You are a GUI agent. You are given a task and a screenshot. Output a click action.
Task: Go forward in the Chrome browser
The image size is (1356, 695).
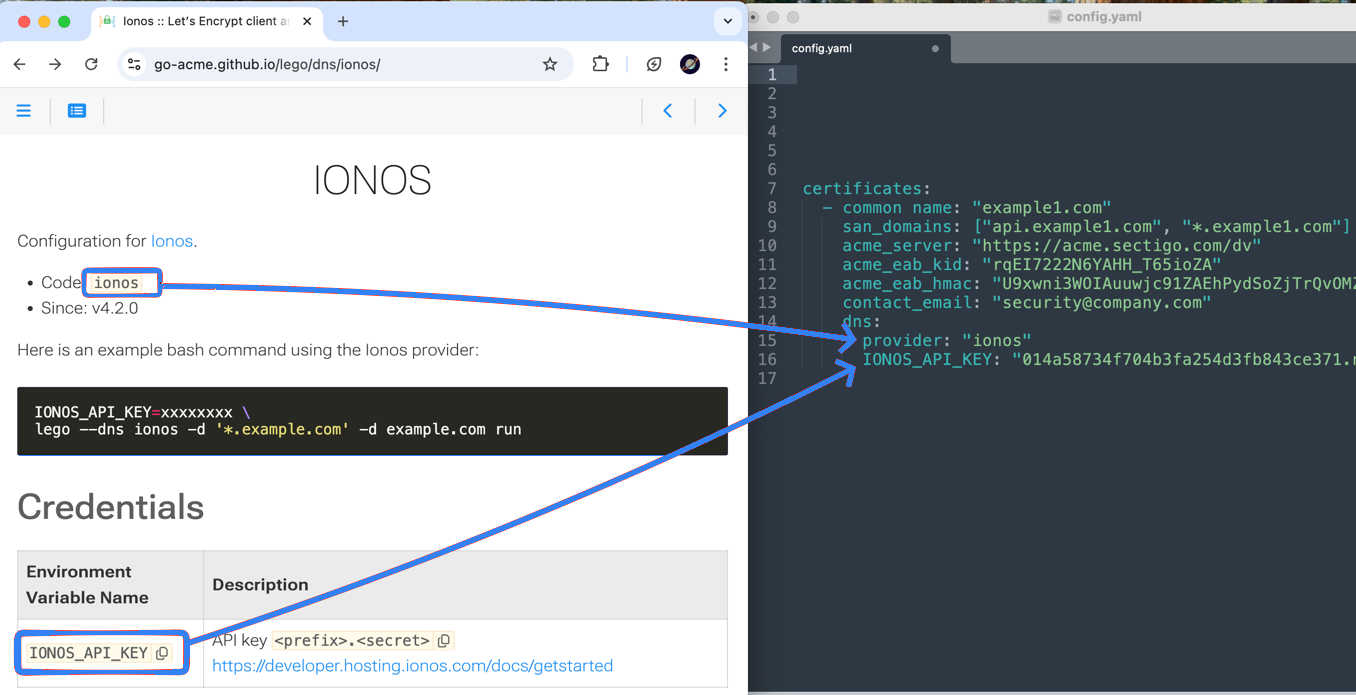(x=55, y=64)
